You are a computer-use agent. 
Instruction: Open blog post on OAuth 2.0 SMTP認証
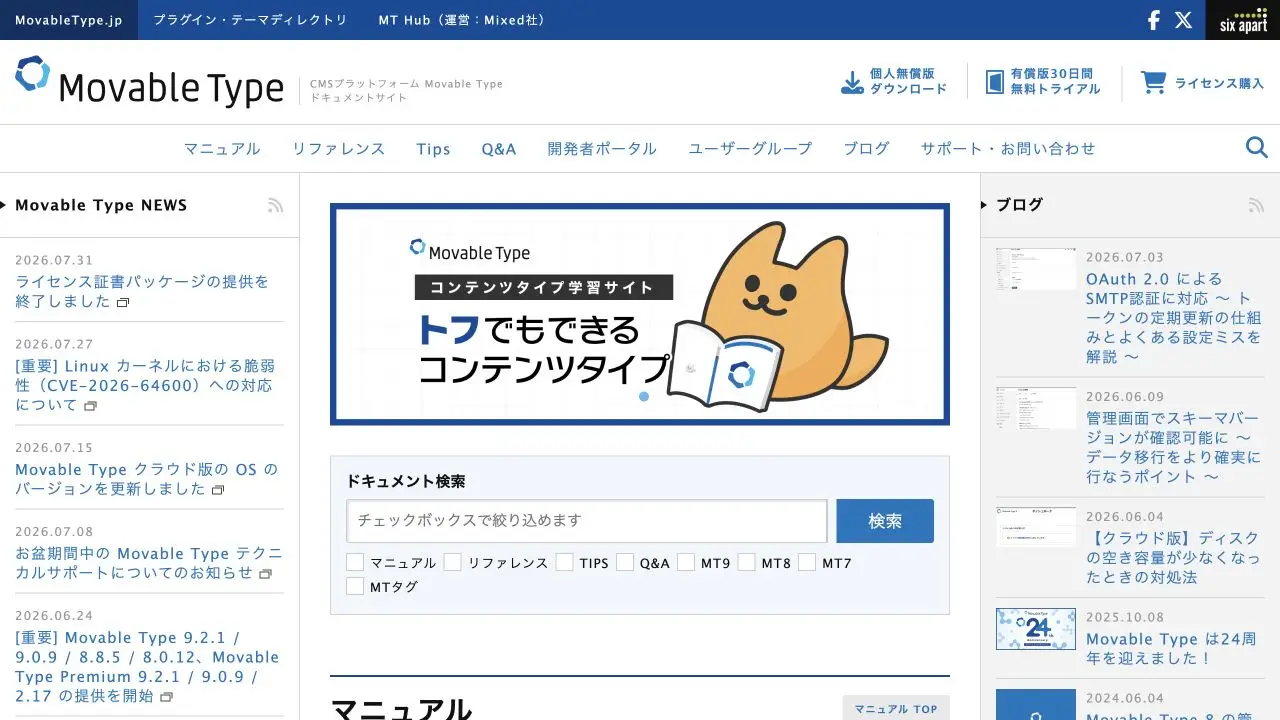[1174, 317]
